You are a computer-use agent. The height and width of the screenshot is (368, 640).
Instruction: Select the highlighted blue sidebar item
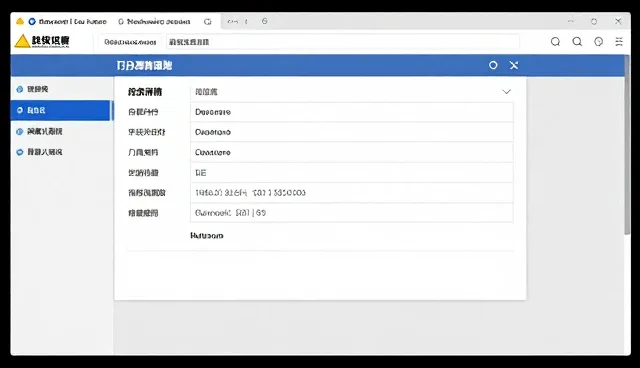click(61, 111)
